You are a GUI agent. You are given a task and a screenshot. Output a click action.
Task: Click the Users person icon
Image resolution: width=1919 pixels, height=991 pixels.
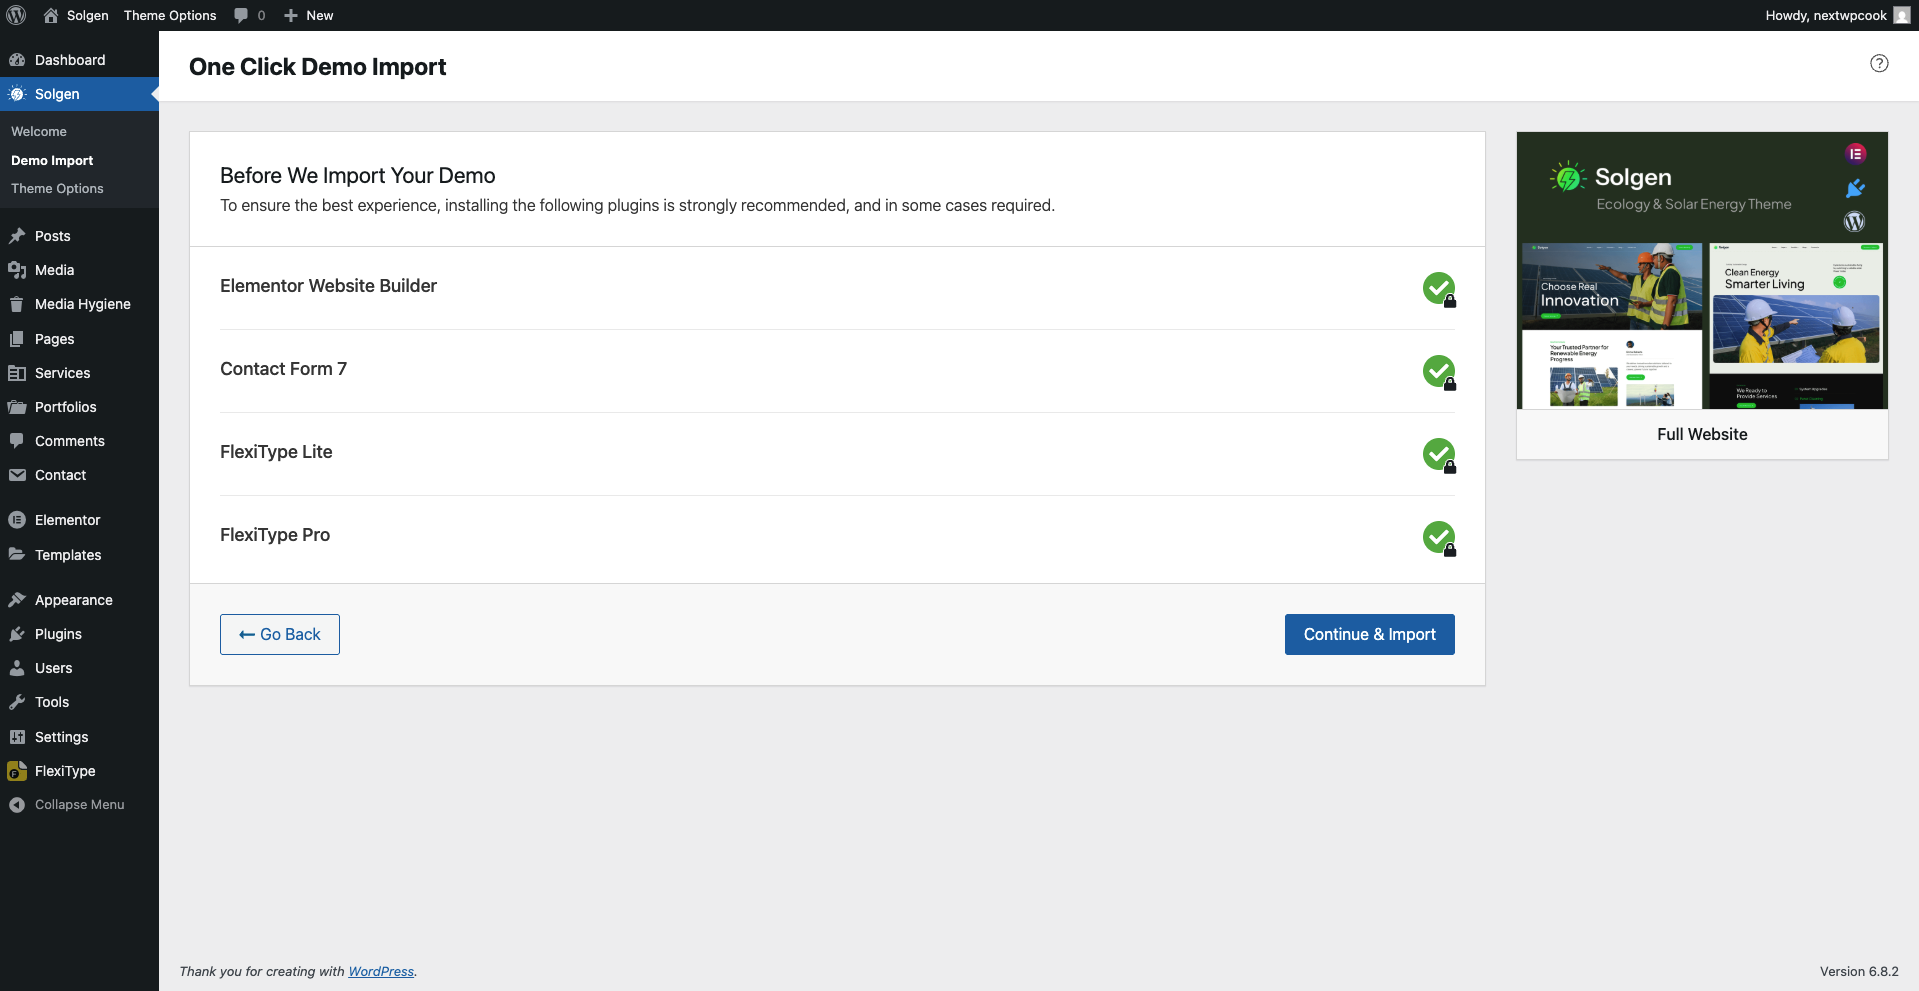tap(17, 668)
